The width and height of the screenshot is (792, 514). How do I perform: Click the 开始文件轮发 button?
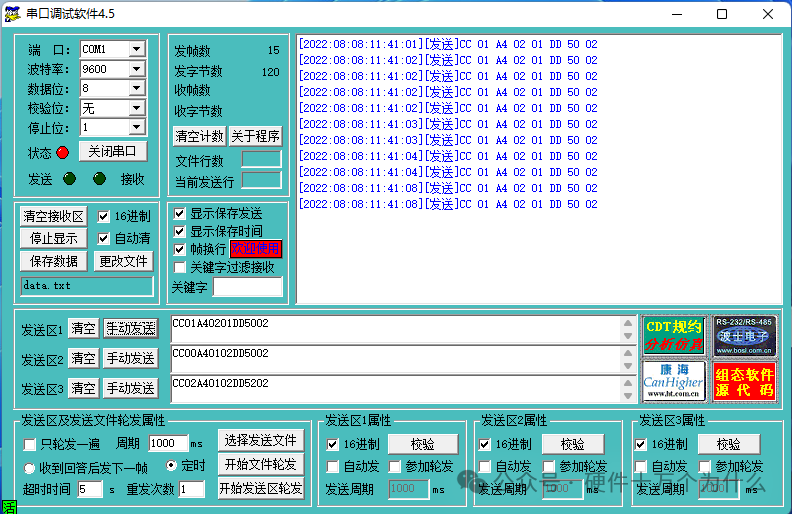click(261, 464)
